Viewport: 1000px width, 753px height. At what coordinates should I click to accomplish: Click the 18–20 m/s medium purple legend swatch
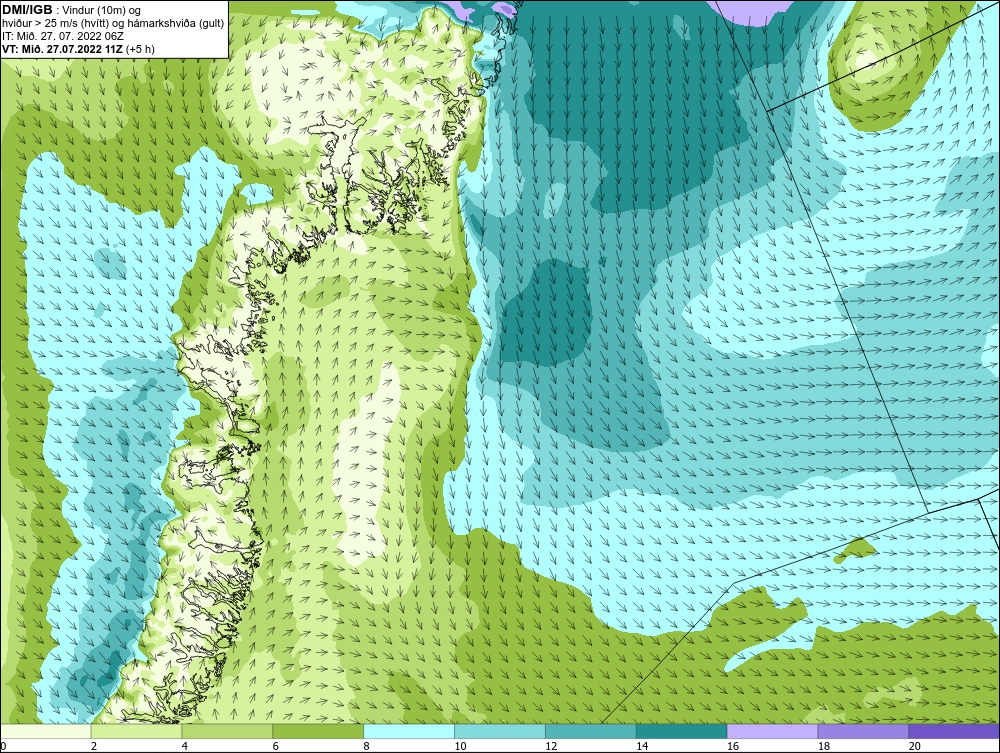coord(864,731)
